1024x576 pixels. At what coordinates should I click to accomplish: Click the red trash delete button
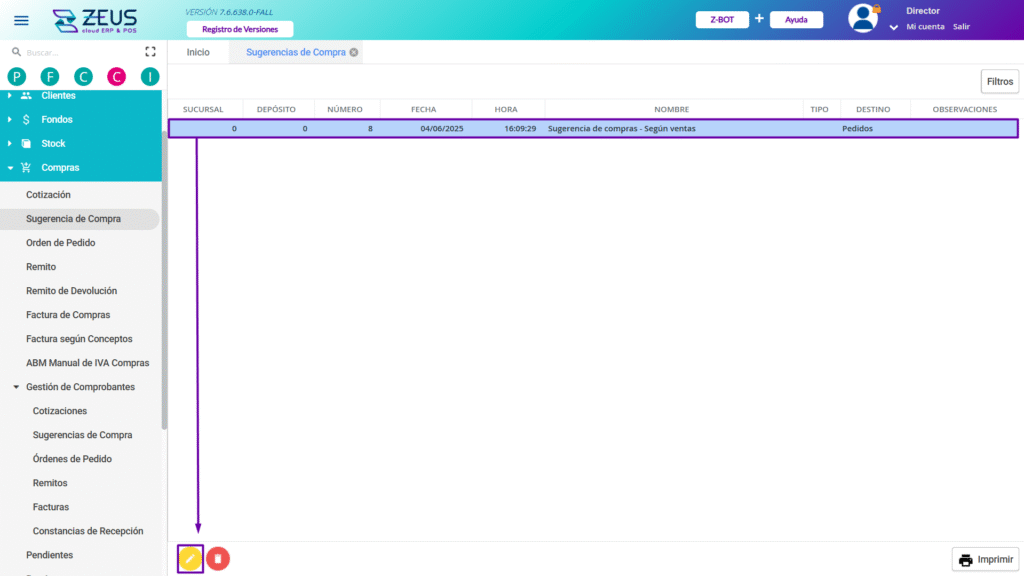click(218, 559)
